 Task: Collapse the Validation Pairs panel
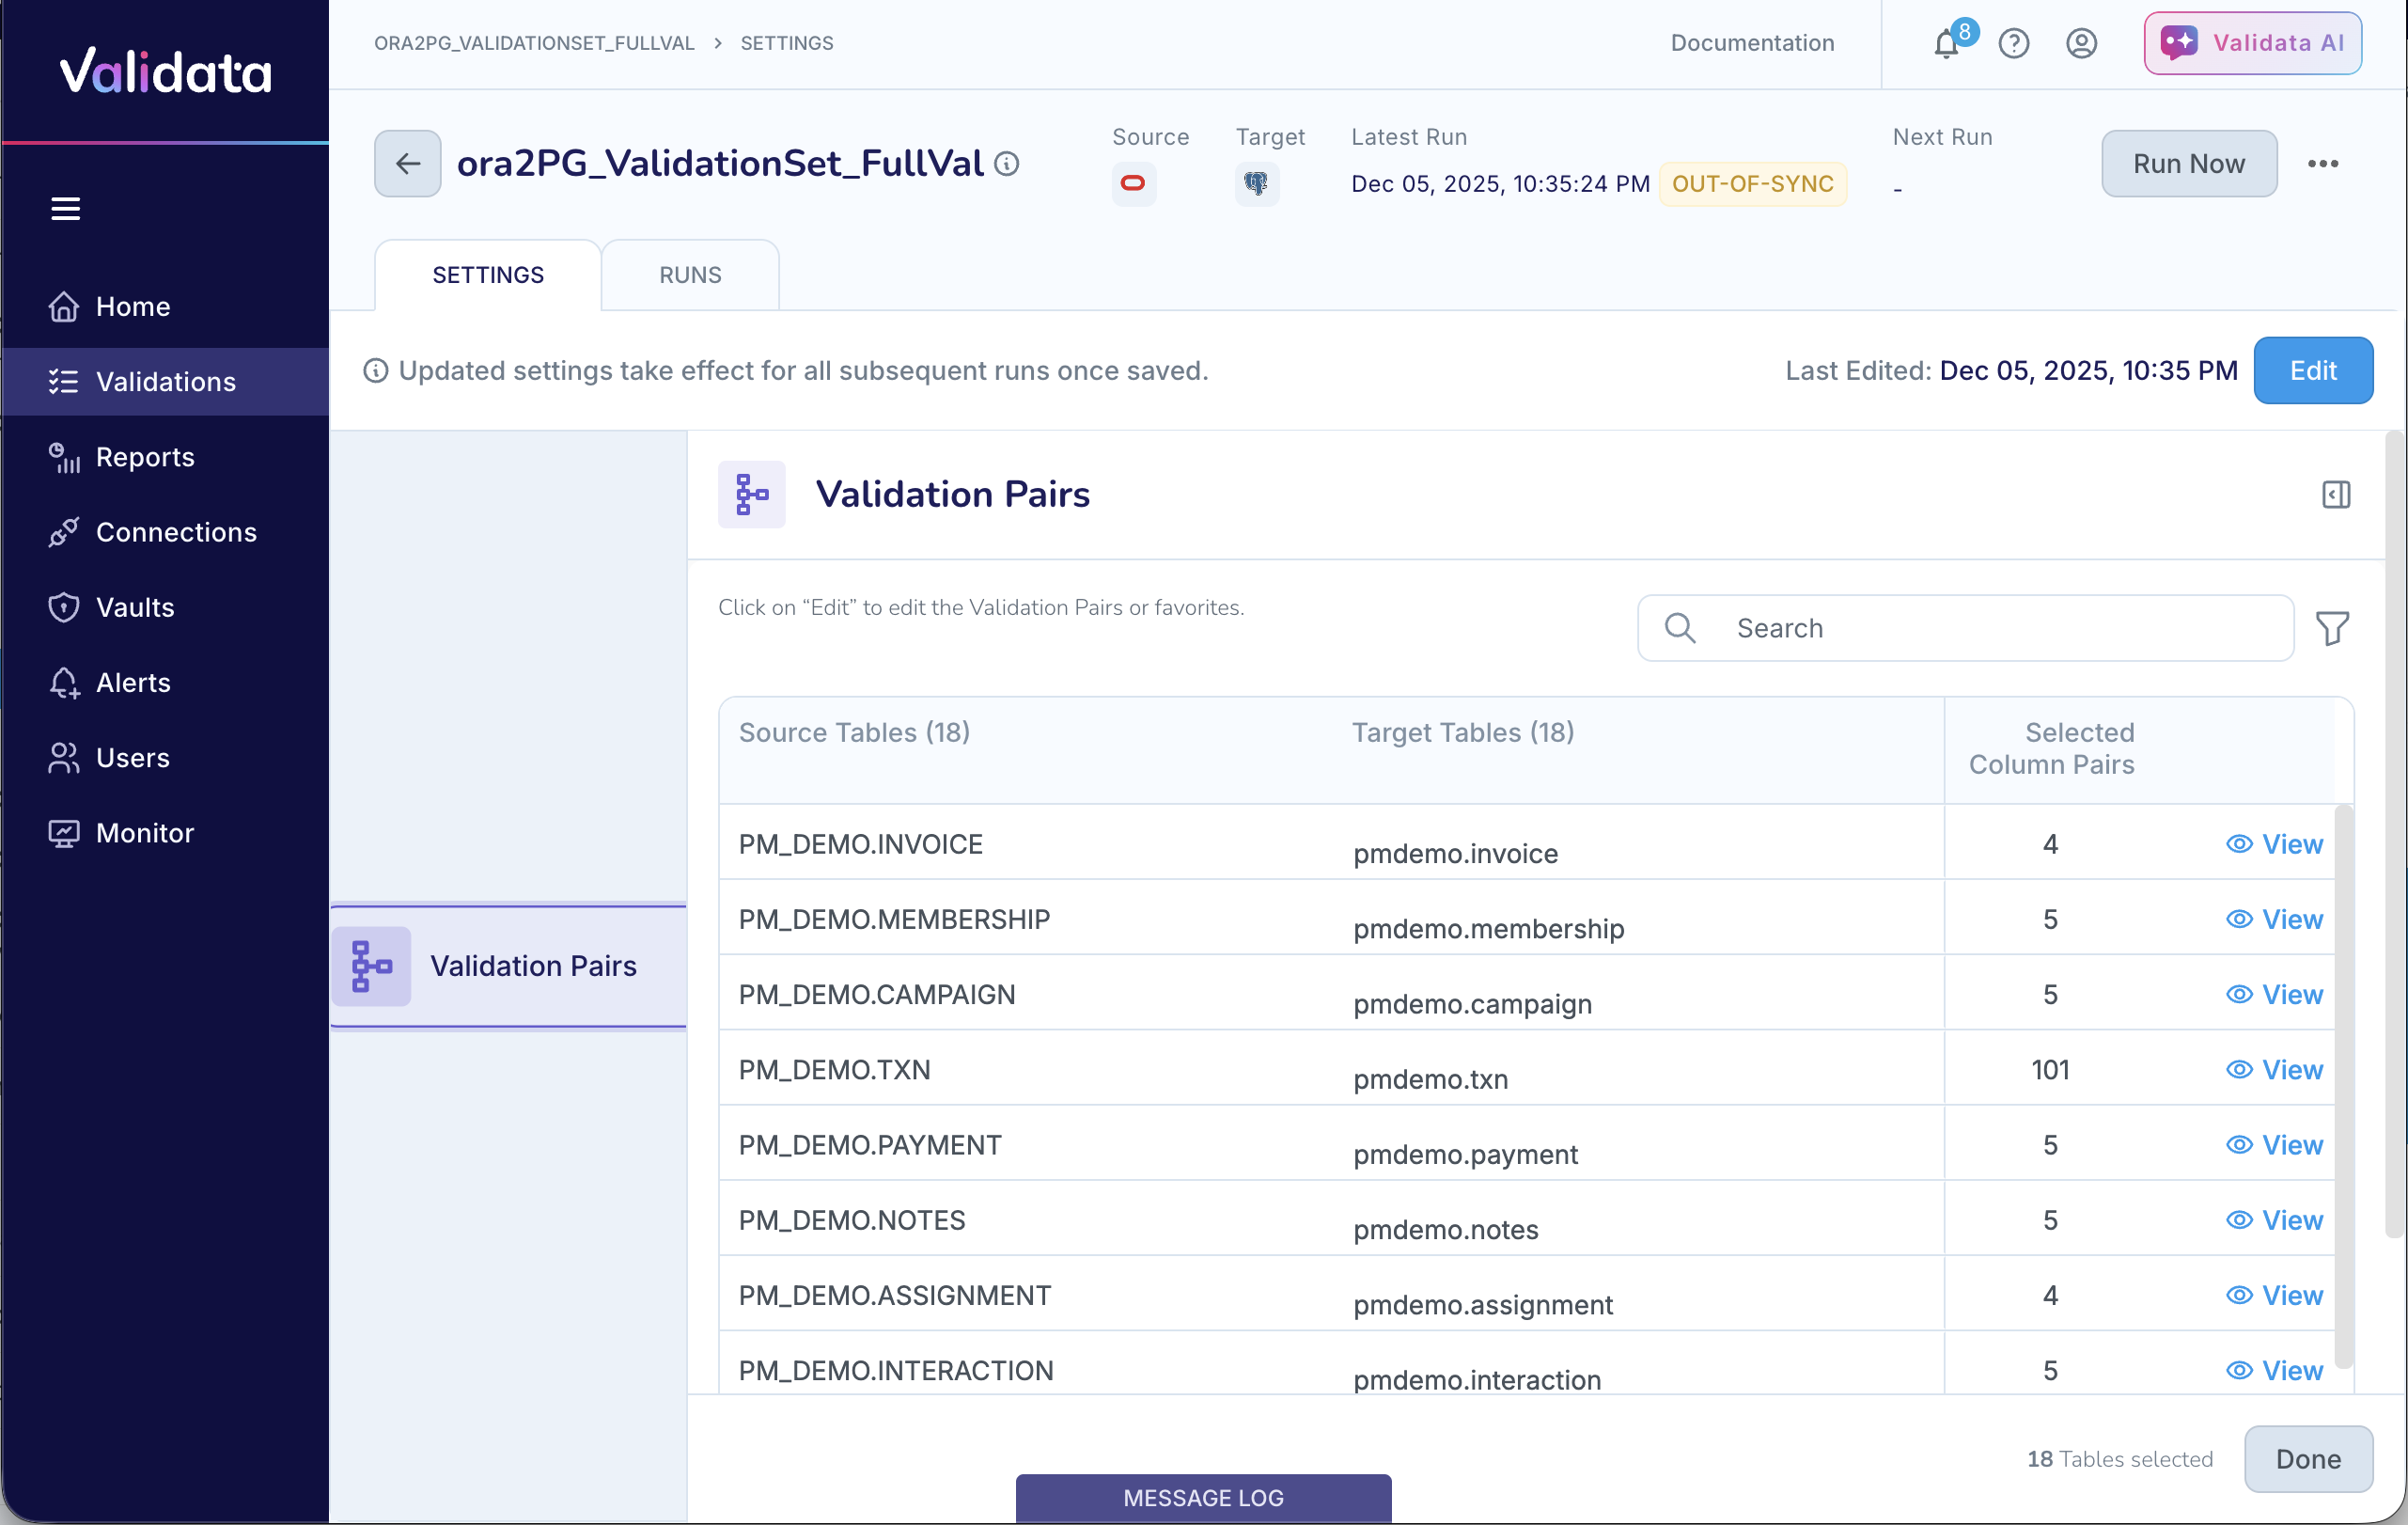coord(2336,494)
